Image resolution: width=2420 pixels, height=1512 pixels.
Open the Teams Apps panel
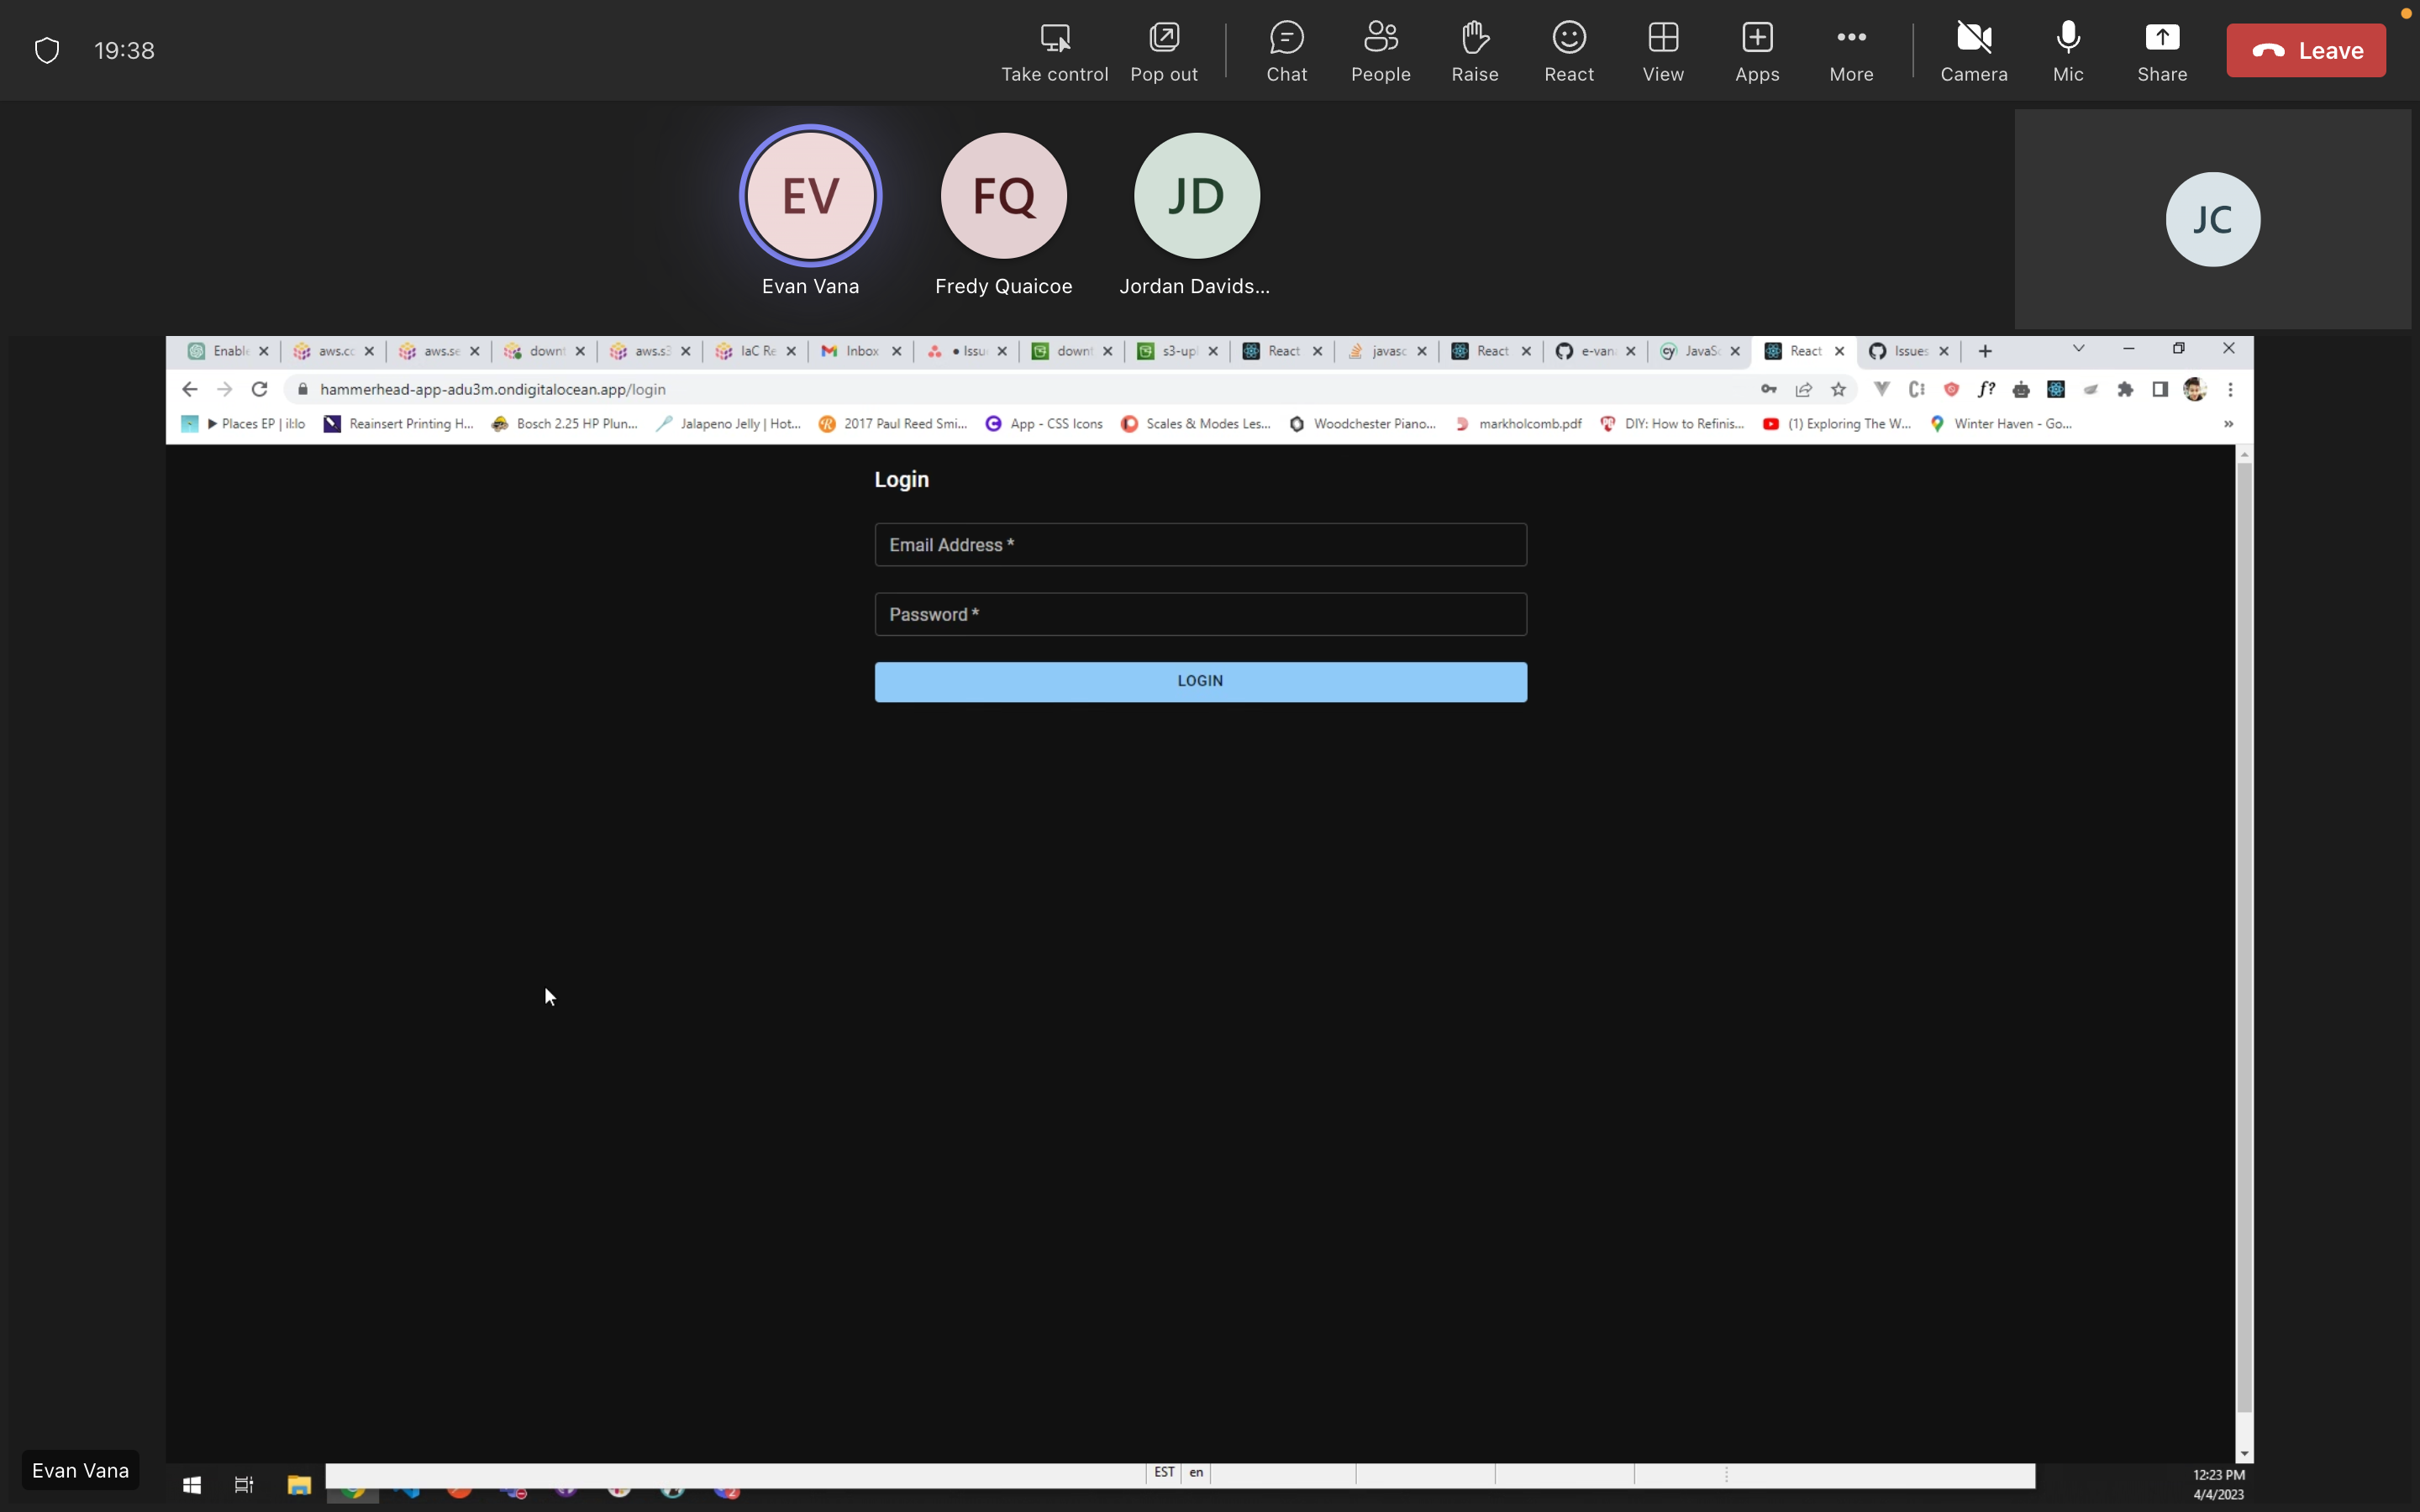tap(1757, 50)
